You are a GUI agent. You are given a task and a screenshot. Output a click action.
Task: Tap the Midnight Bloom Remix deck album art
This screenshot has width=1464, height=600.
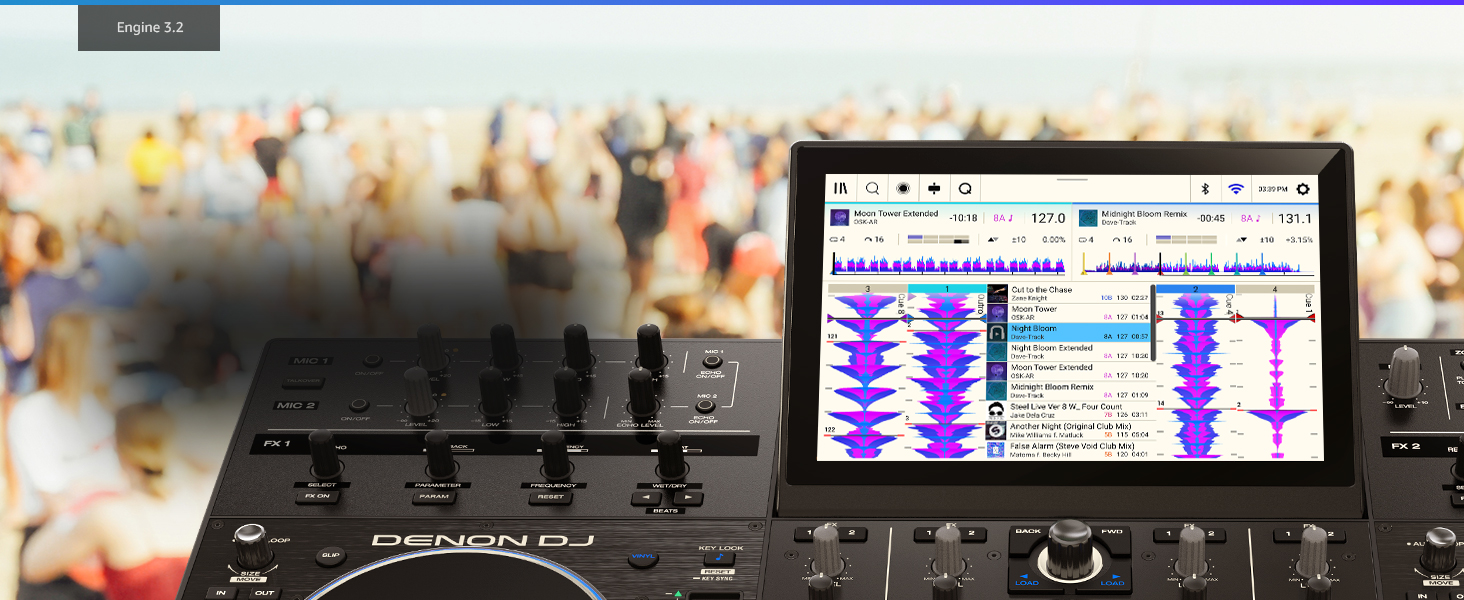tap(1087, 218)
